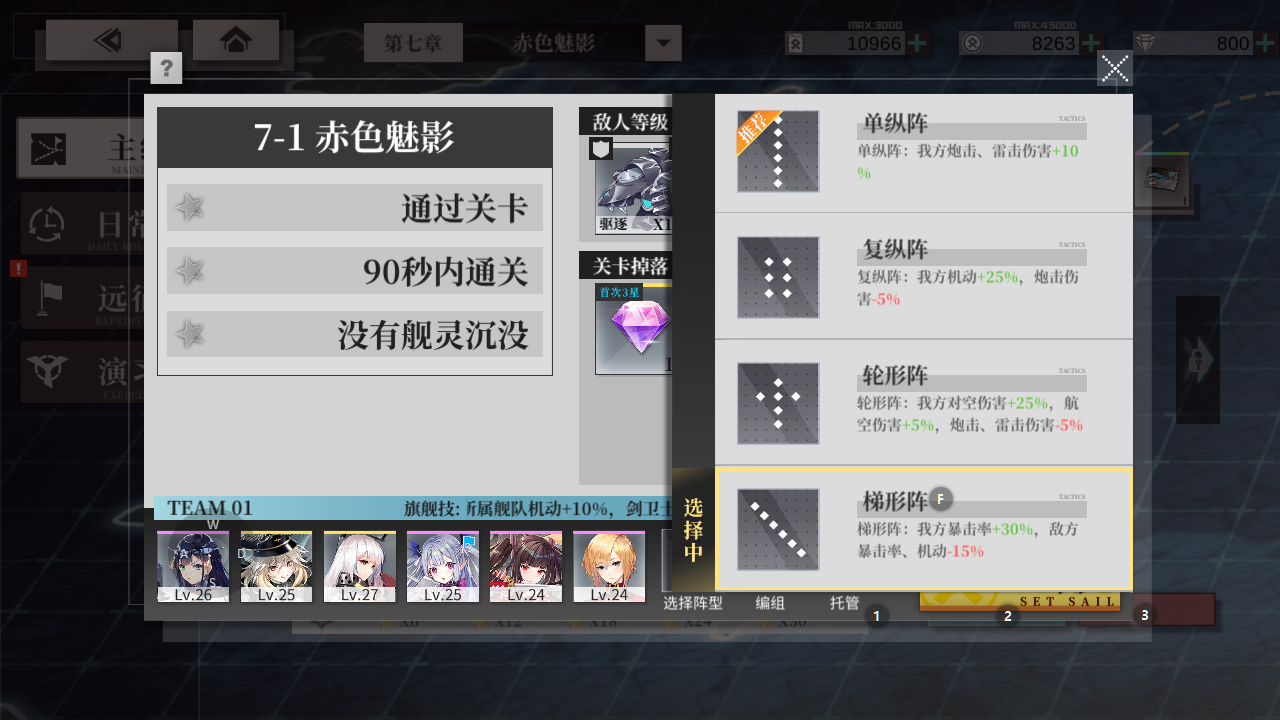Add coins with the green plus
This screenshot has height=720, width=1280.
[x=1091, y=43]
